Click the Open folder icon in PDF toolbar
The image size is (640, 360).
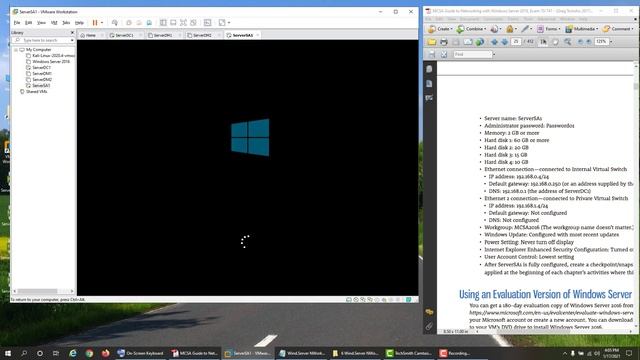tap(431, 42)
